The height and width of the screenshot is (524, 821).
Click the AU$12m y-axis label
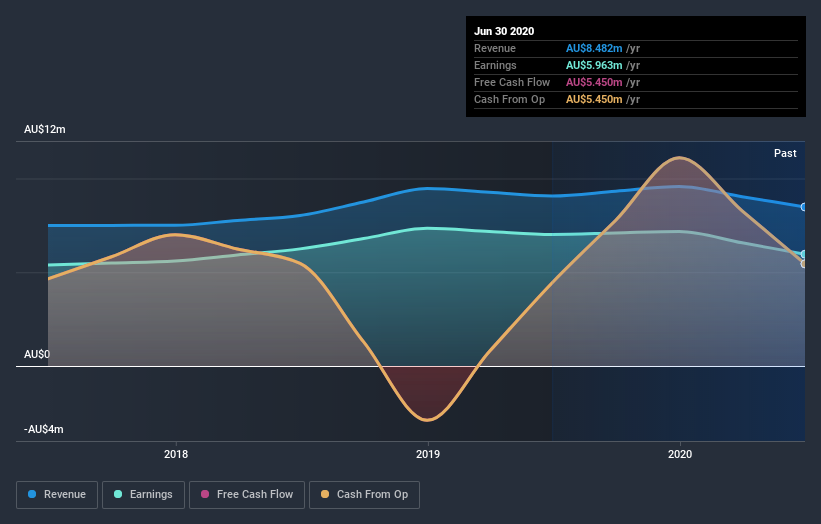[45, 129]
